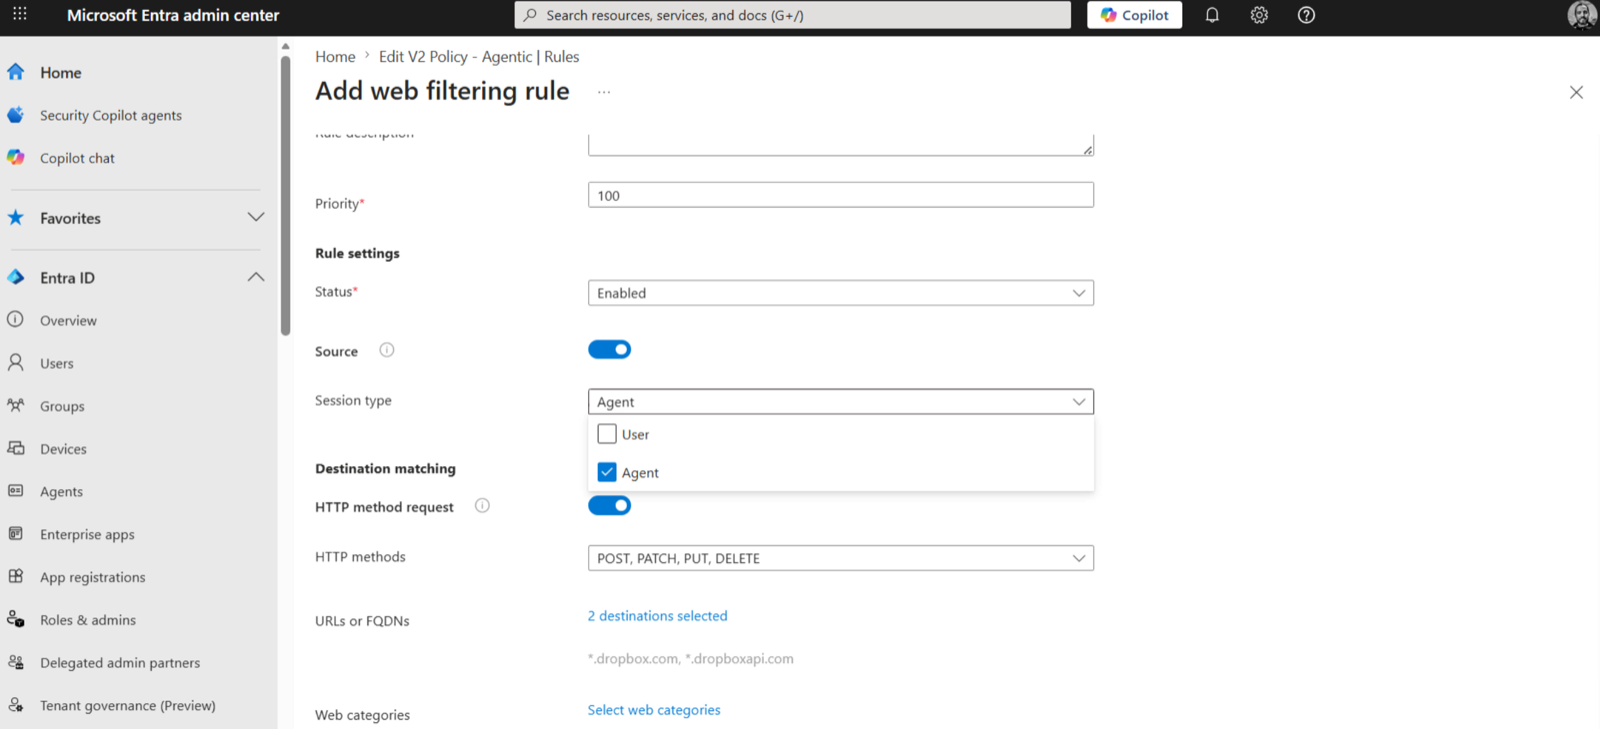1600x729 pixels.
Task: Open the settings gear in top bar
Action: 1259,15
